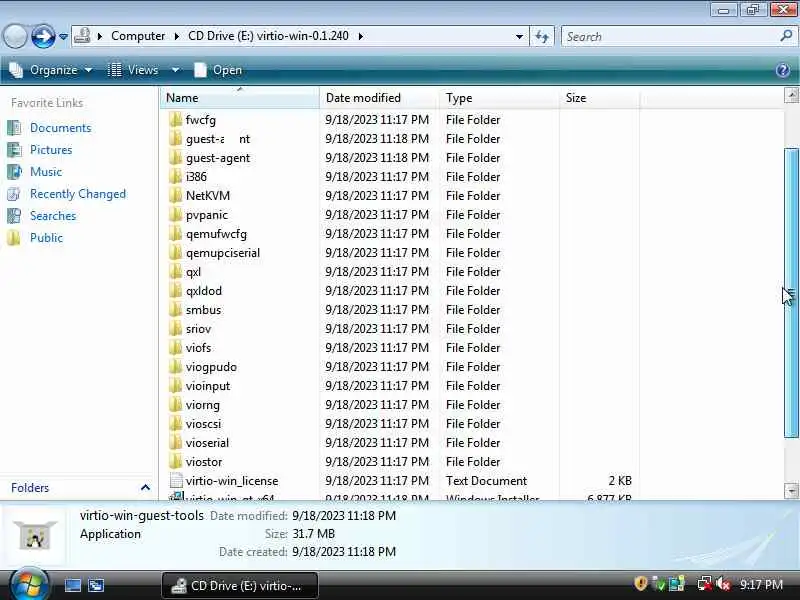Image resolution: width=800 pixels, height=600 pixels.
Task: Select the pvpanic folder icon
Action: pos(176,215)
